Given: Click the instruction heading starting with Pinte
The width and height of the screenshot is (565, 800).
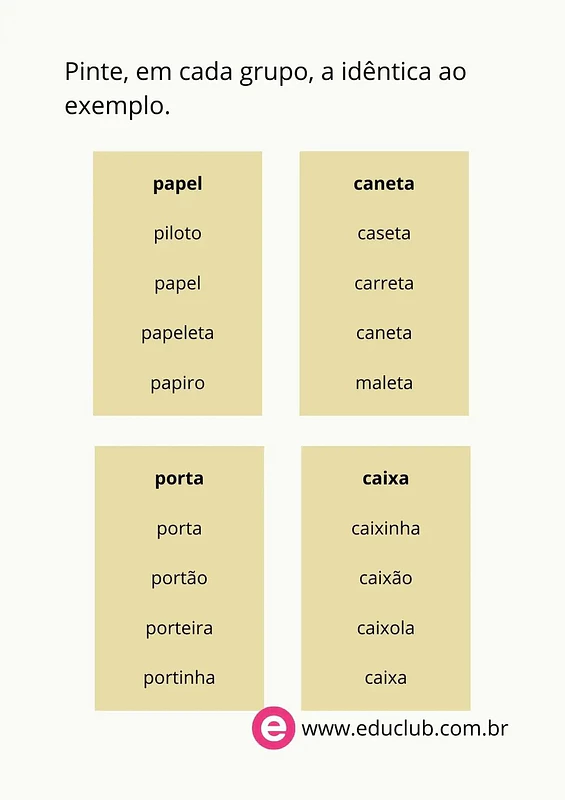Looking at the screenshot, I should 265,89.
